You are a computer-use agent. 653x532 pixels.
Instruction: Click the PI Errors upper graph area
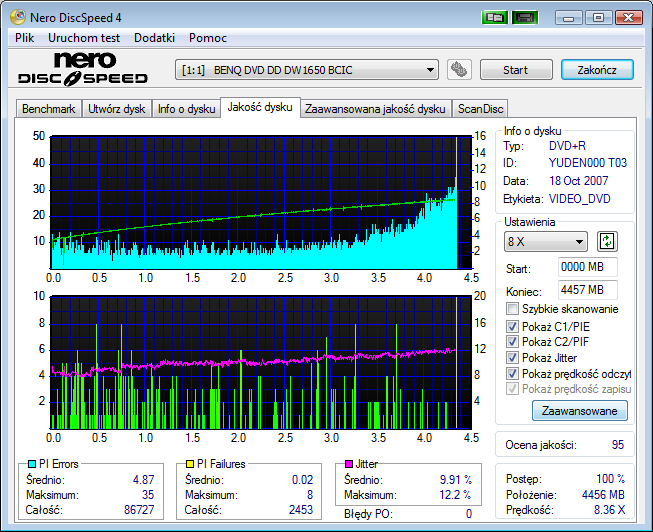(261, 202)
